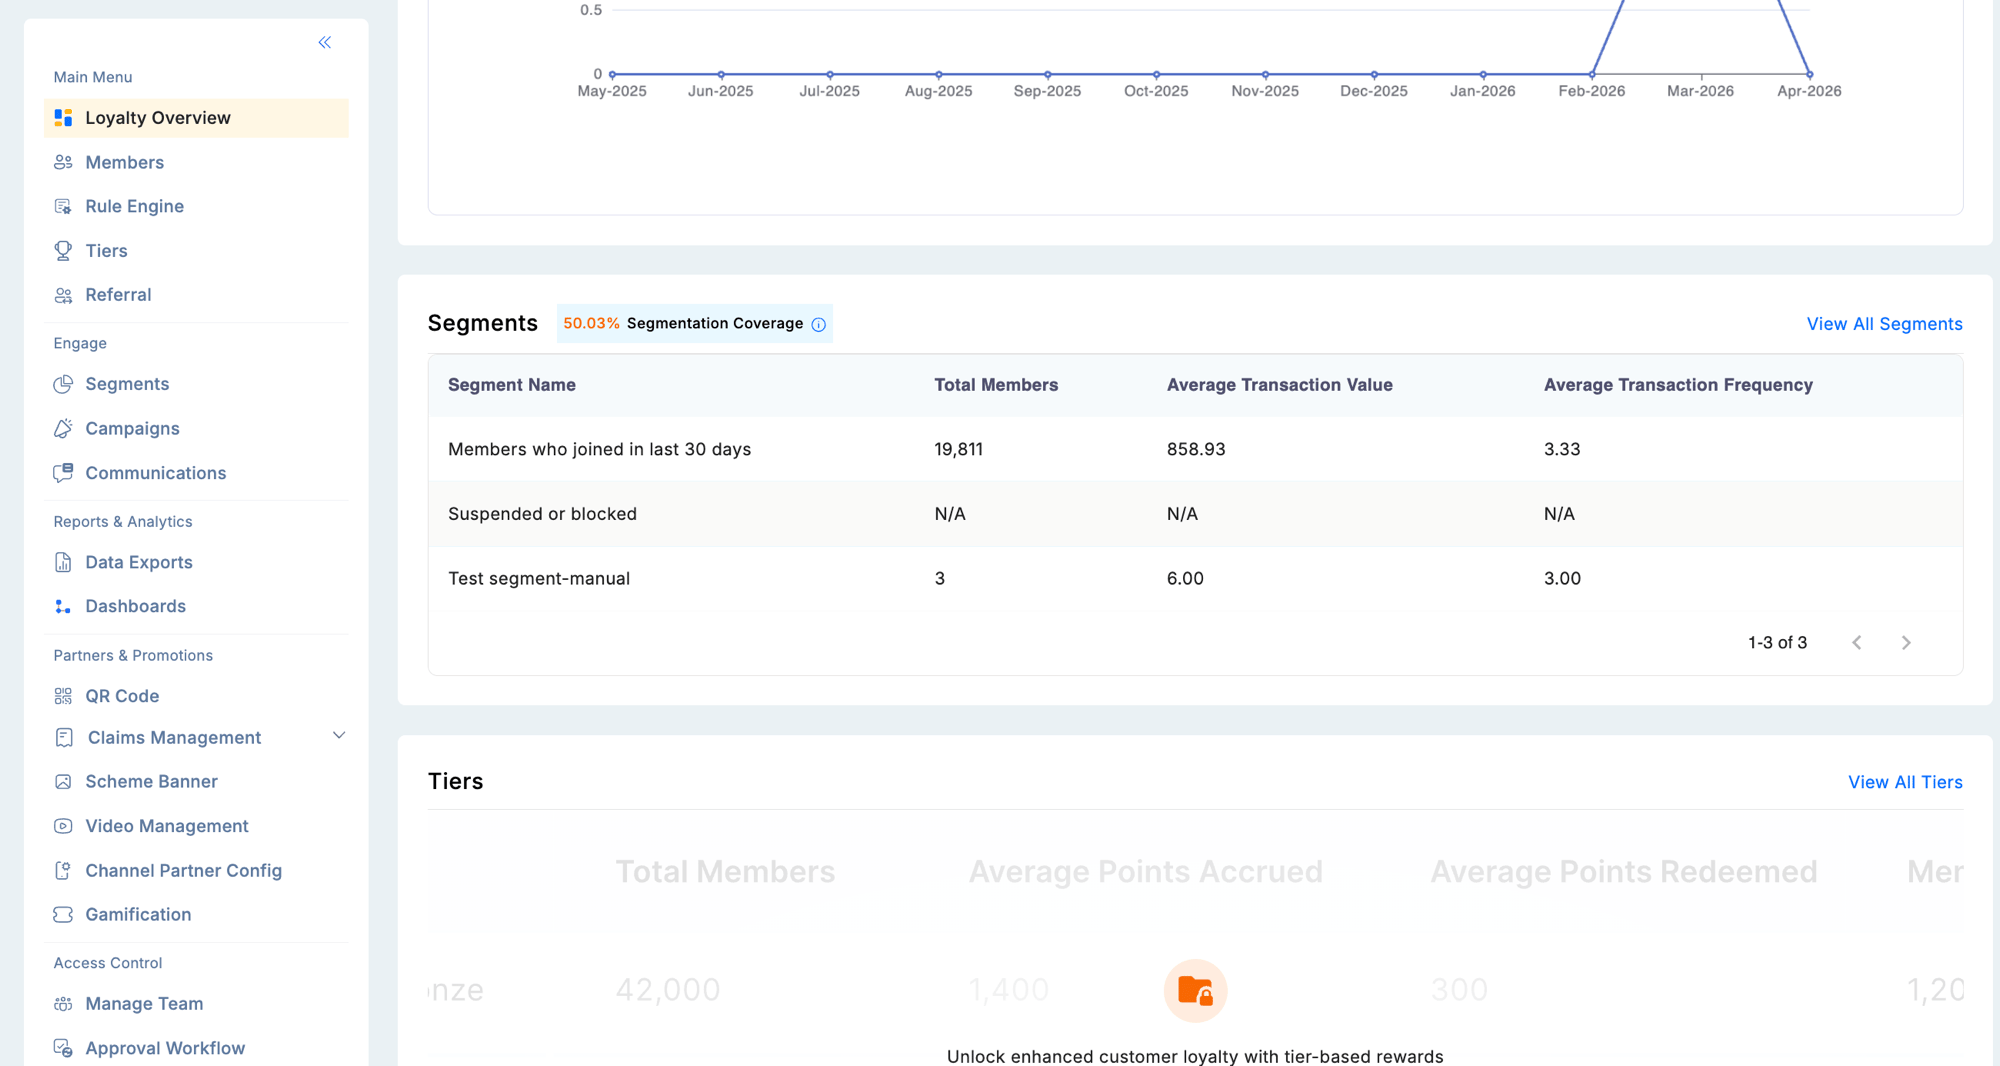Select the 'Suspended or blocked' segment row
The height and width of the screenshot is (1066, 2000).
[1195, 514]
